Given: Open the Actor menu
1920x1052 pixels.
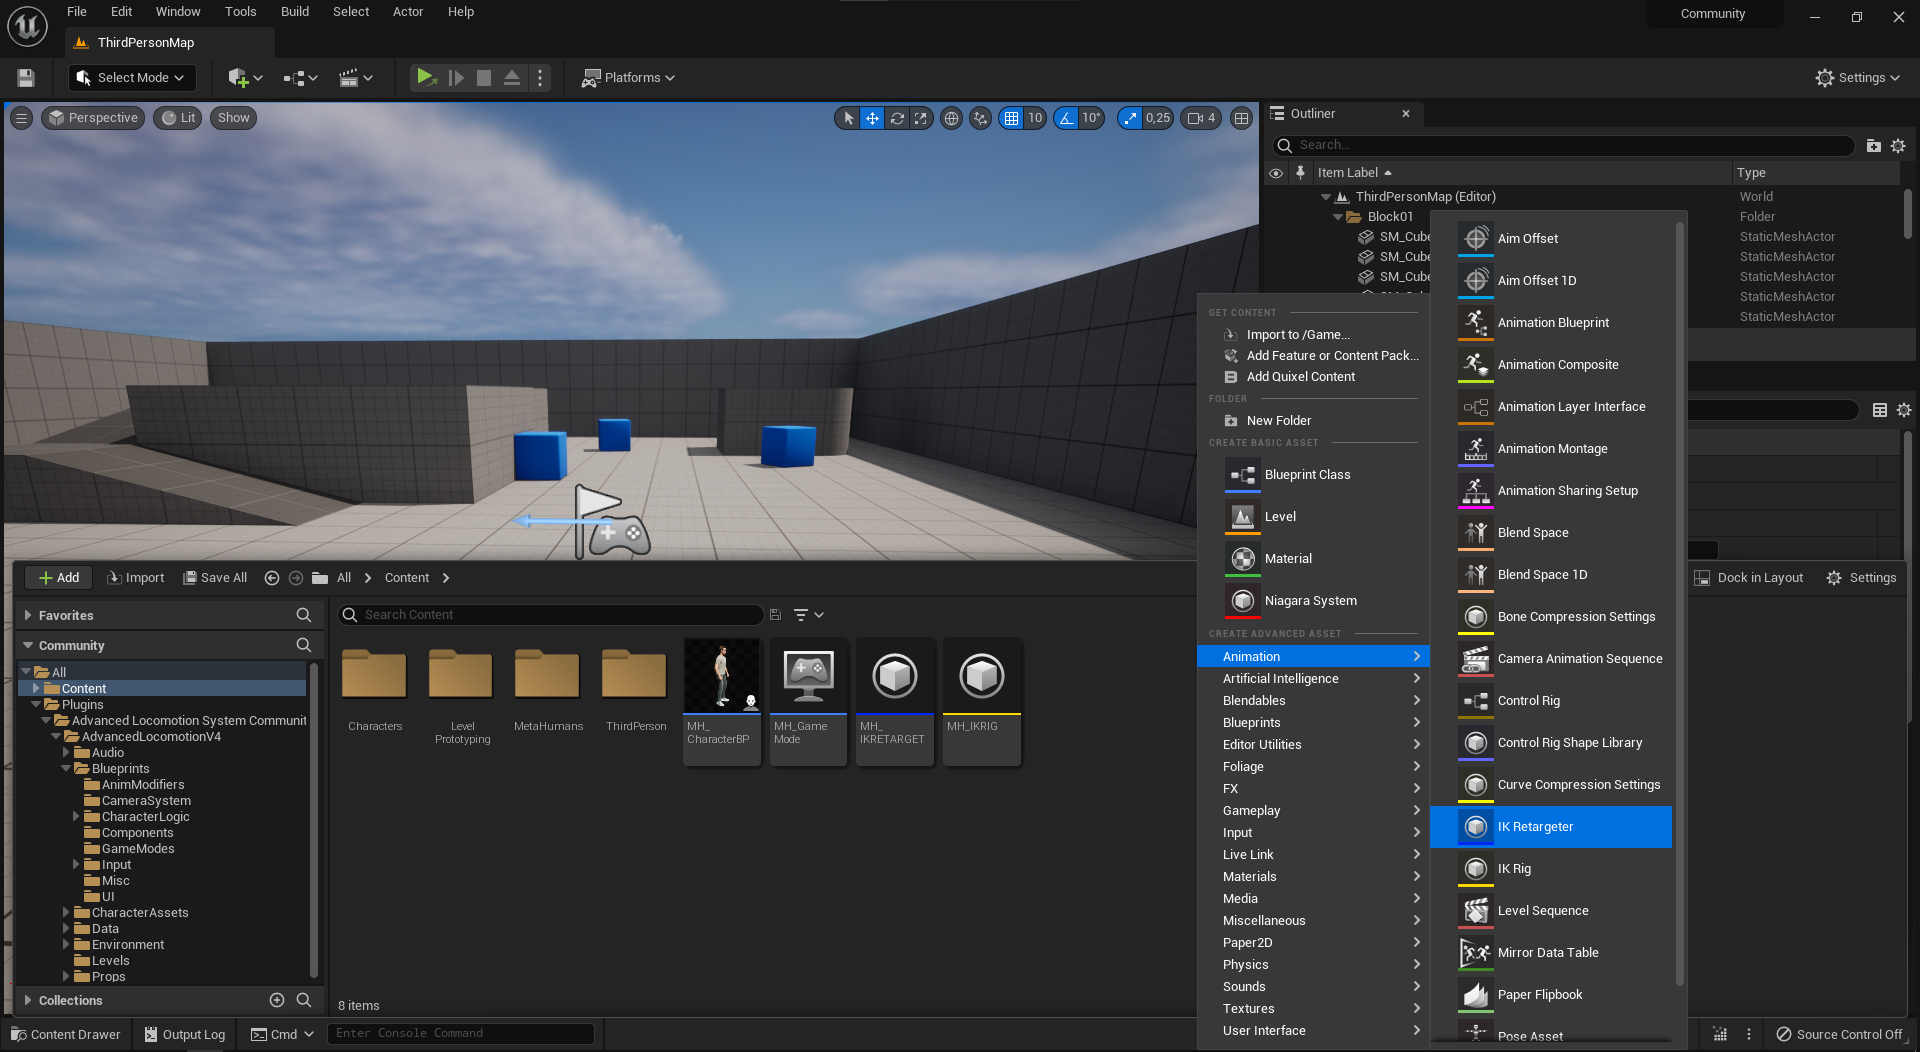Looking at the screenshot, I should (408, 12).
